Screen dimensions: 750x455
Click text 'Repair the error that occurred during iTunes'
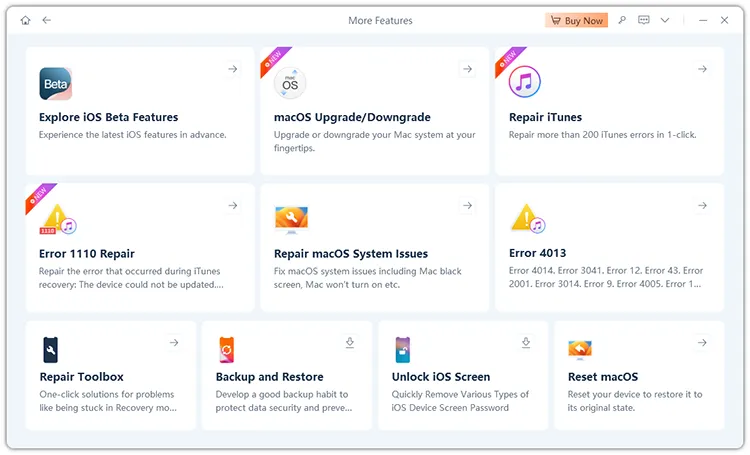tap(130, 271)
